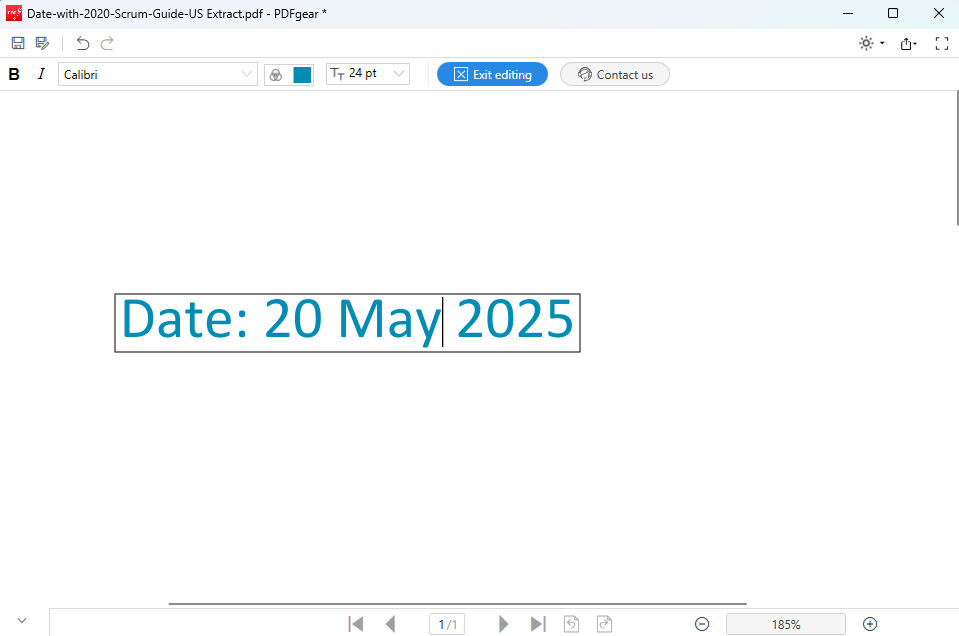The height and width of the screenshot is (636, 959).
Task: Open the color mixer icon
Action: point(276,75)
